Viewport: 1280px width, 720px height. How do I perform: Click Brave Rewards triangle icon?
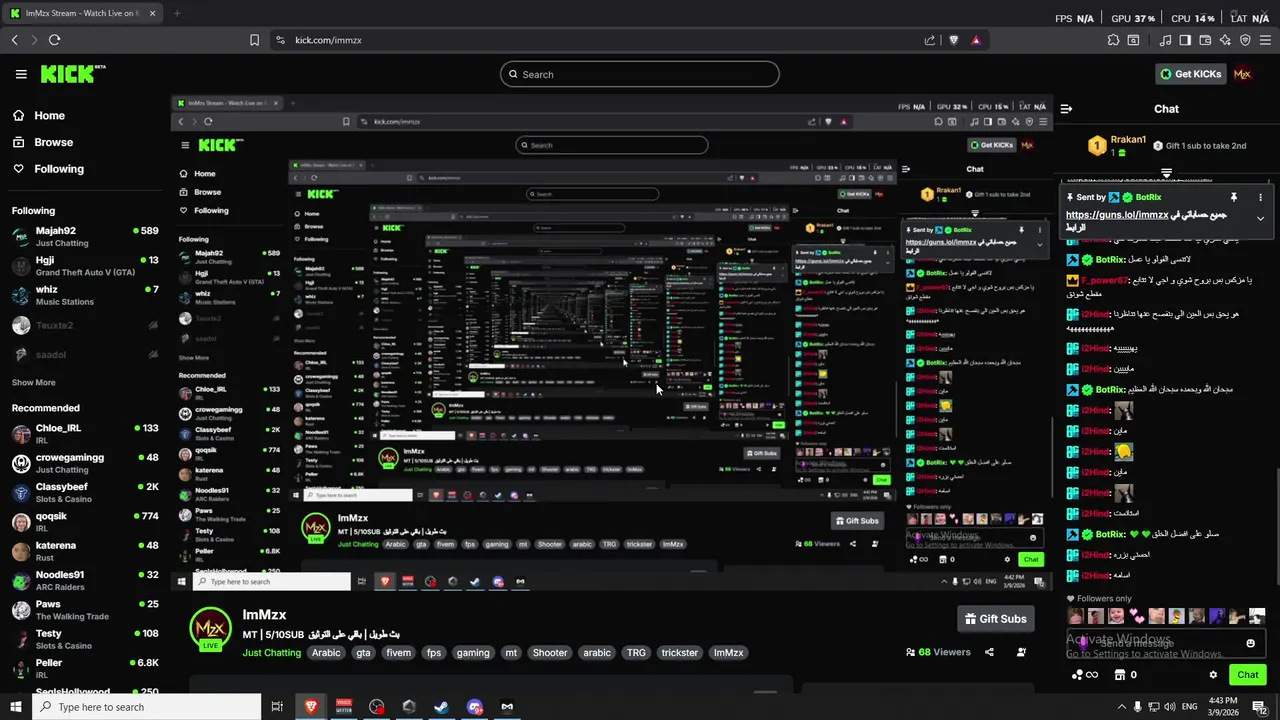pos(976,40)
